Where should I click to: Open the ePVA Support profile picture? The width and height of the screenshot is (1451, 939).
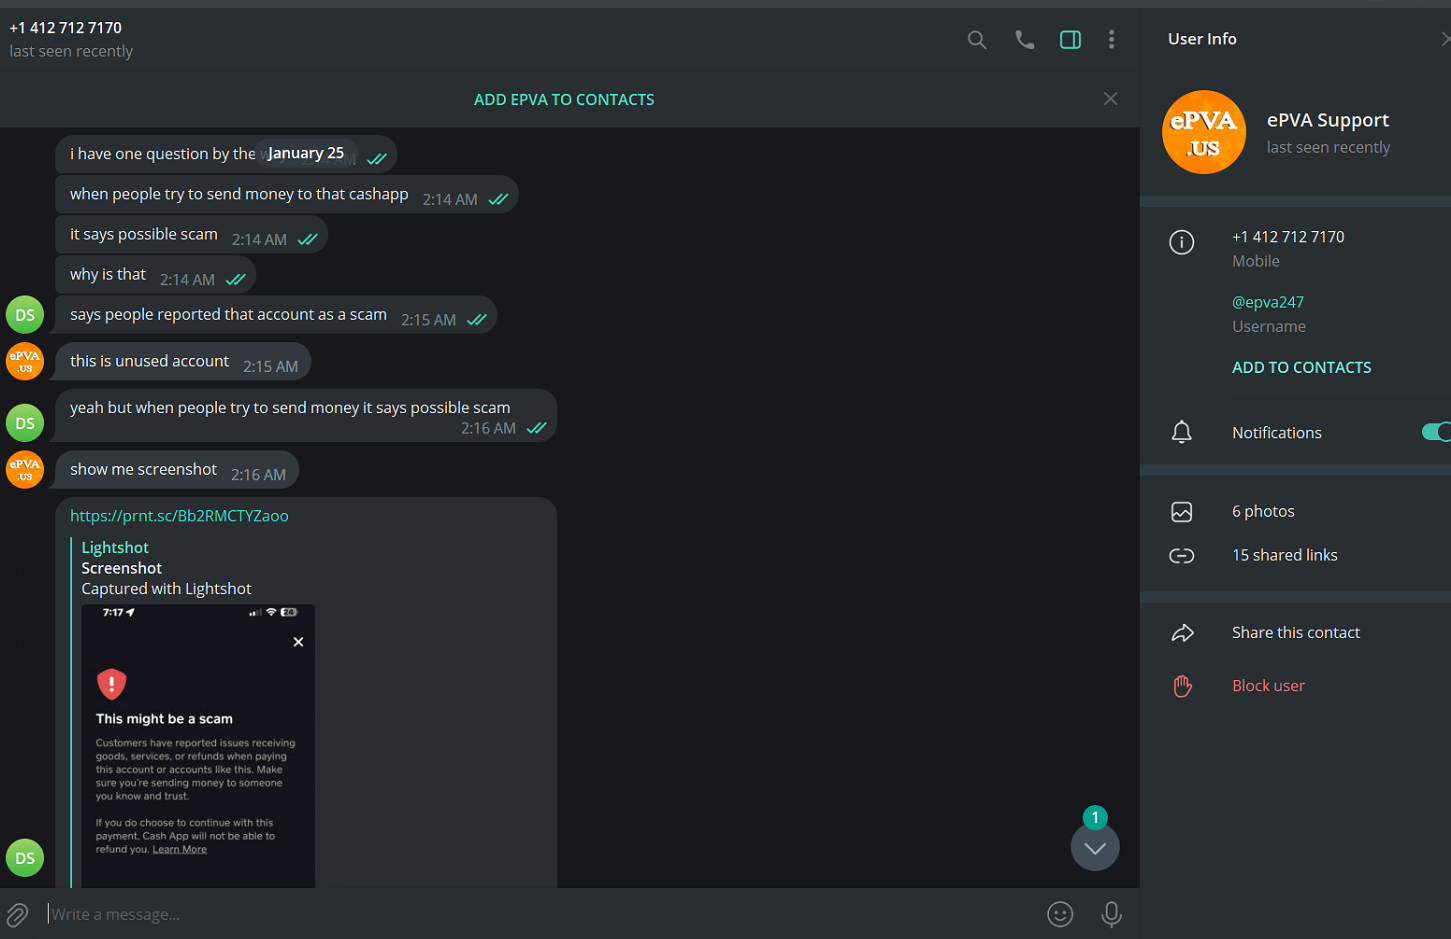coord(1204,132)
